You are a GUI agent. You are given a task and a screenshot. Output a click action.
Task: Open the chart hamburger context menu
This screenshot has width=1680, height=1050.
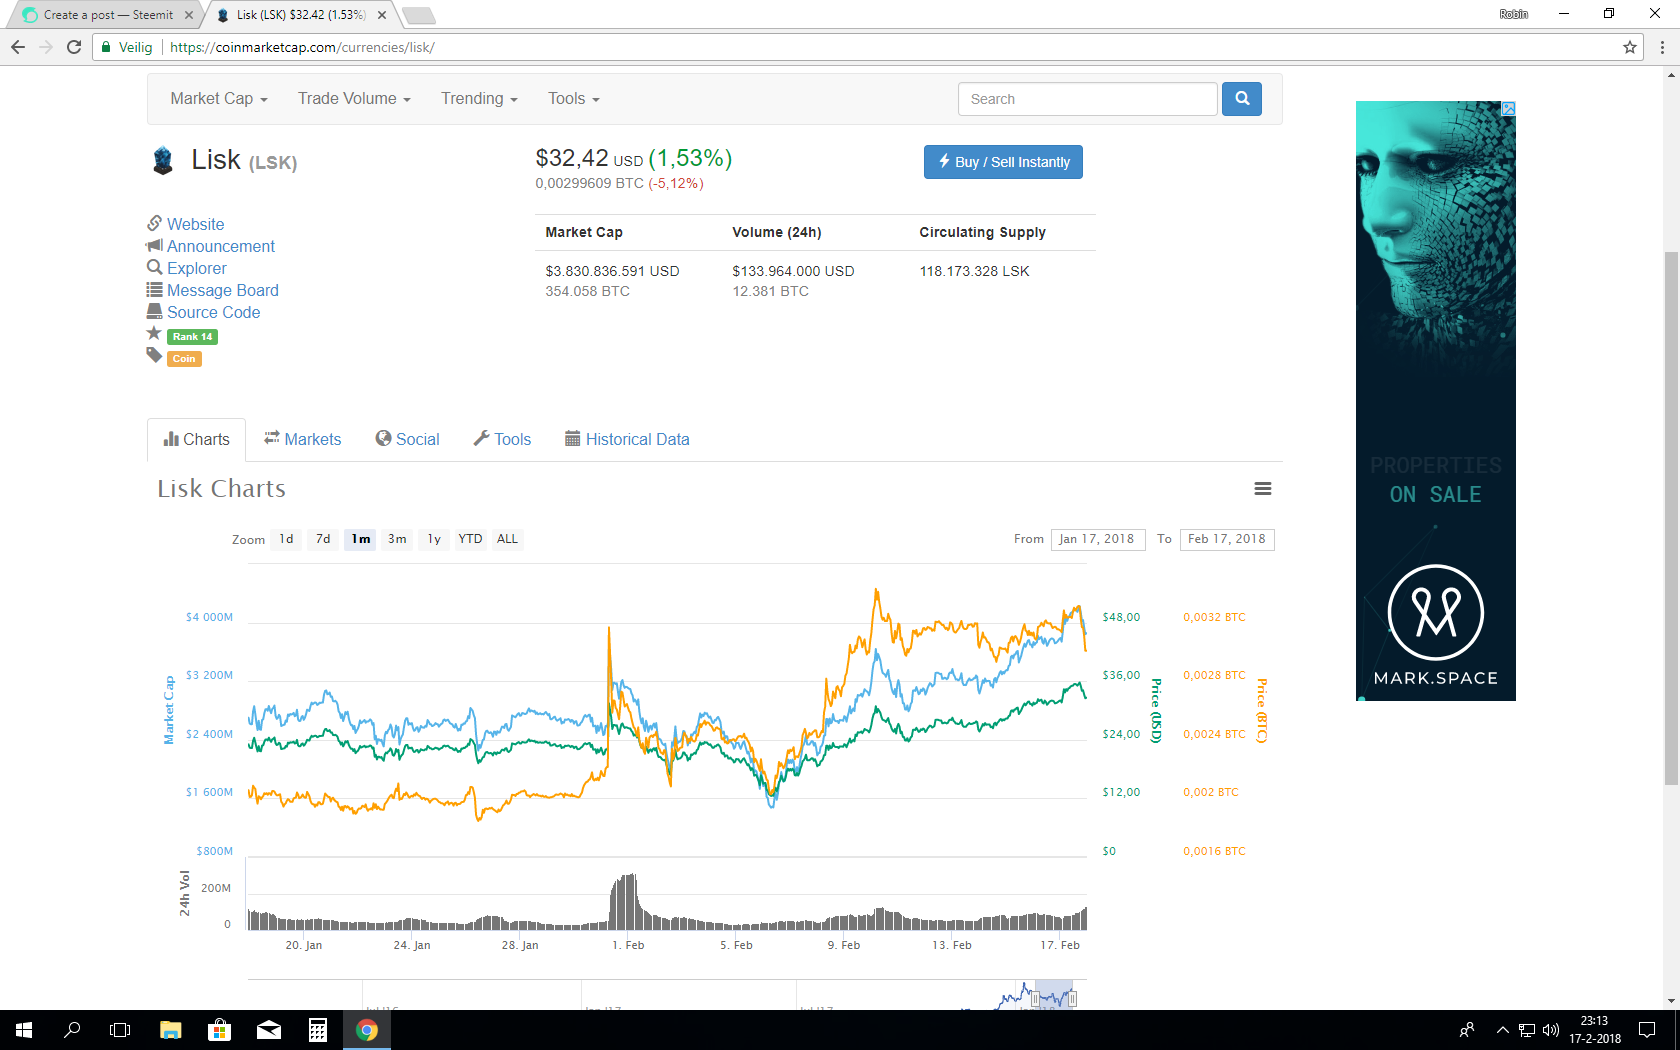[x=1263, y=489]
